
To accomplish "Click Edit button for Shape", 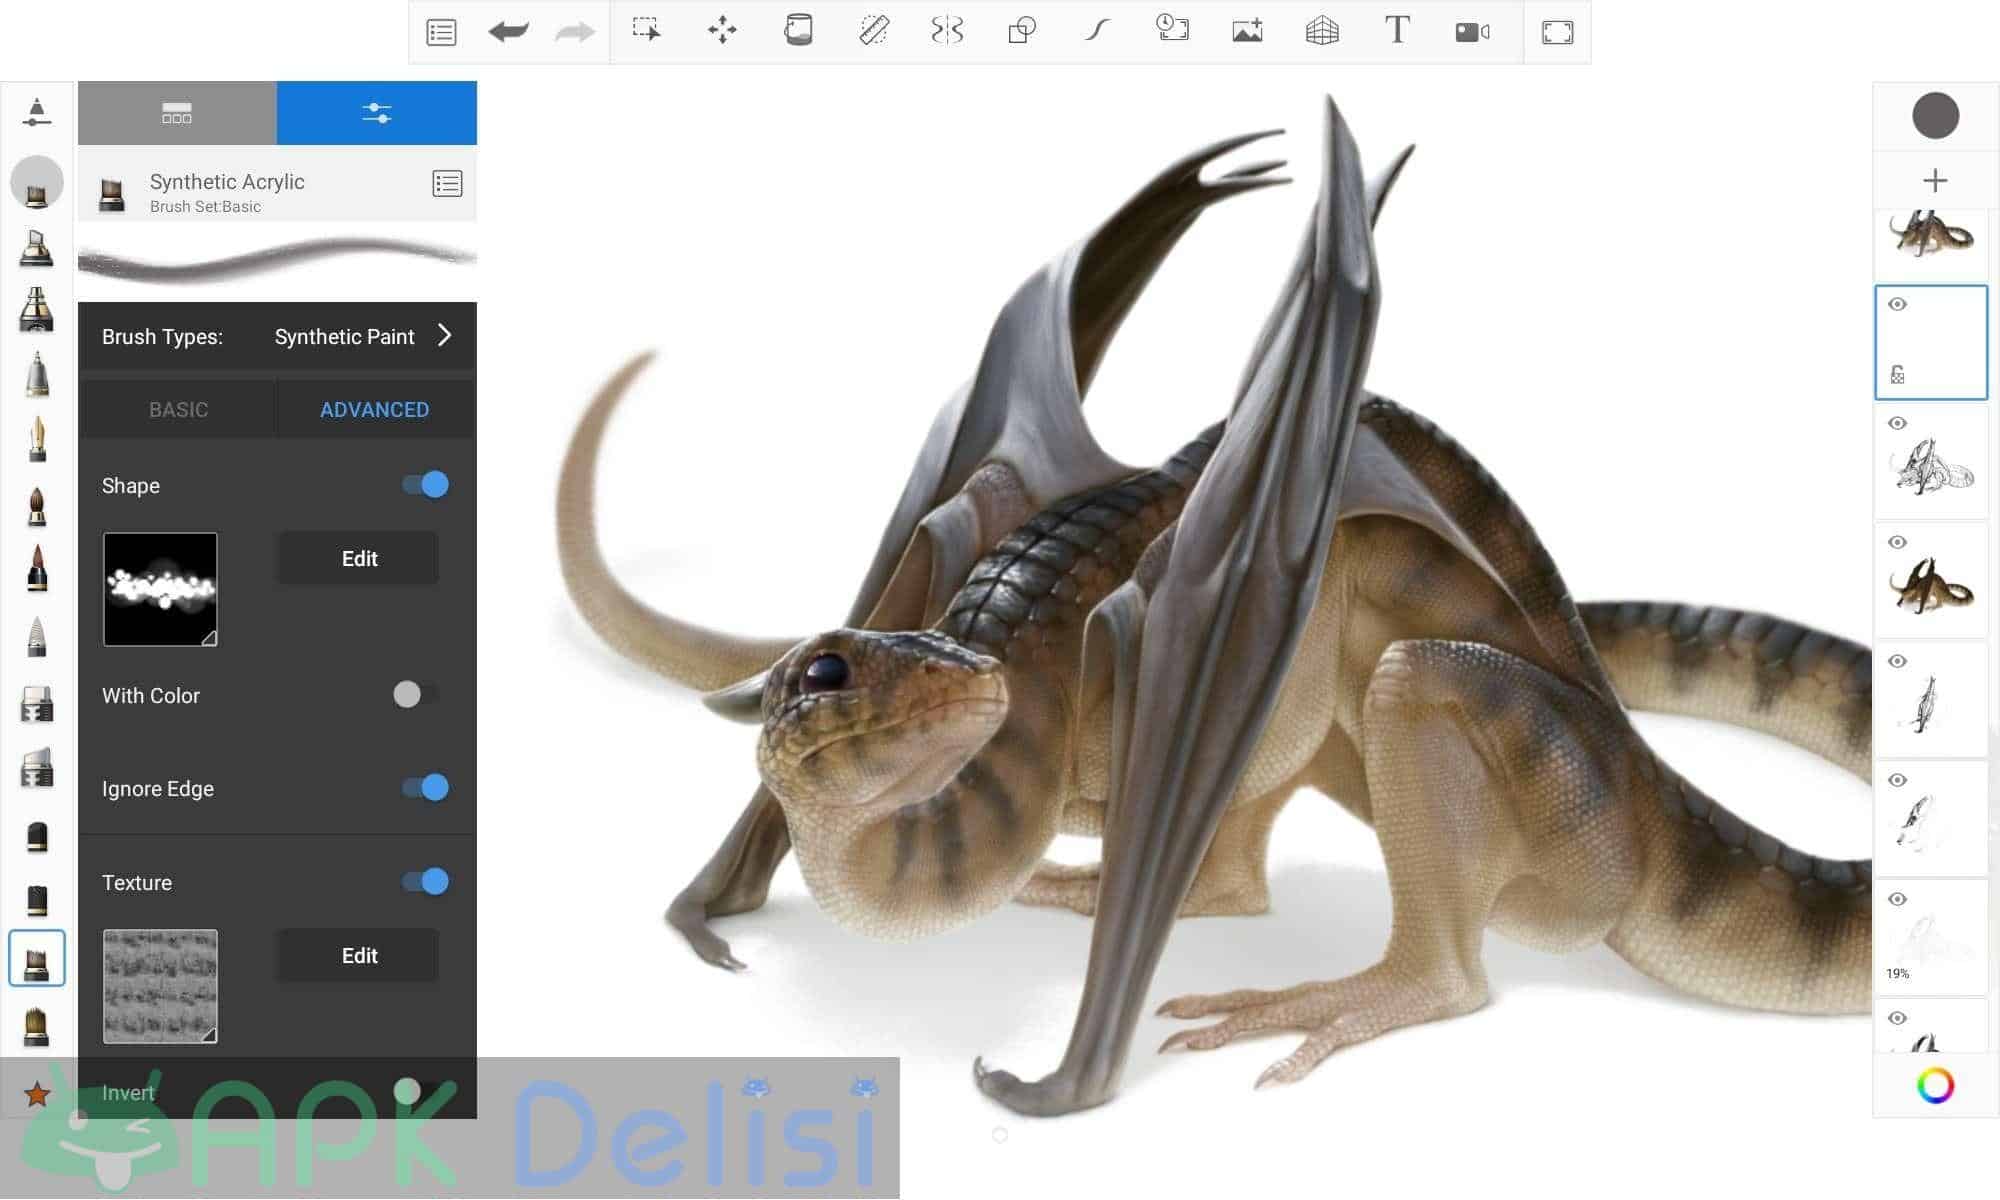I will [x=357, y=558].
